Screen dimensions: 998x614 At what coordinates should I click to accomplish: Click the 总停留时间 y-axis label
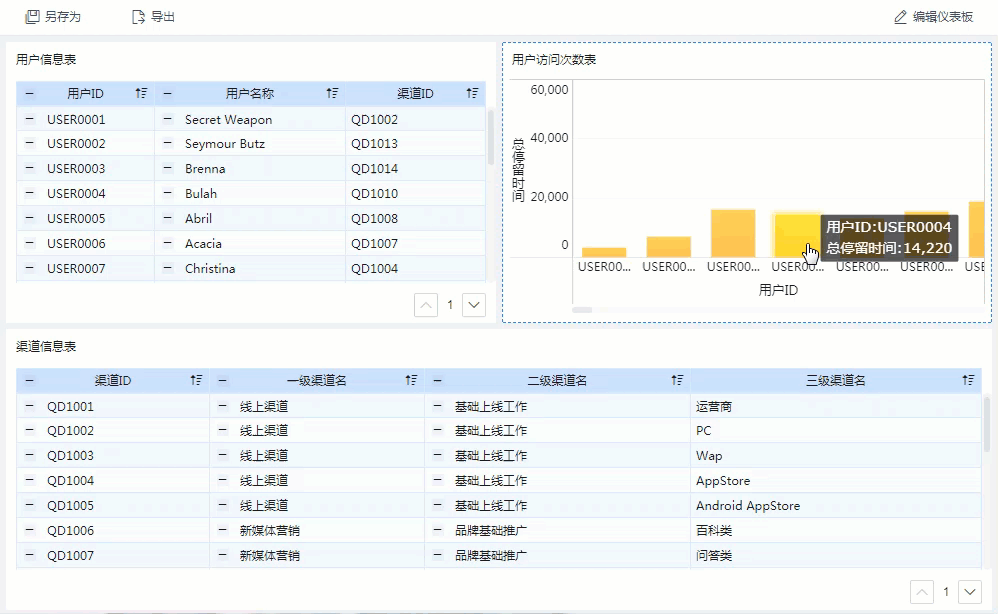[518, 169]
